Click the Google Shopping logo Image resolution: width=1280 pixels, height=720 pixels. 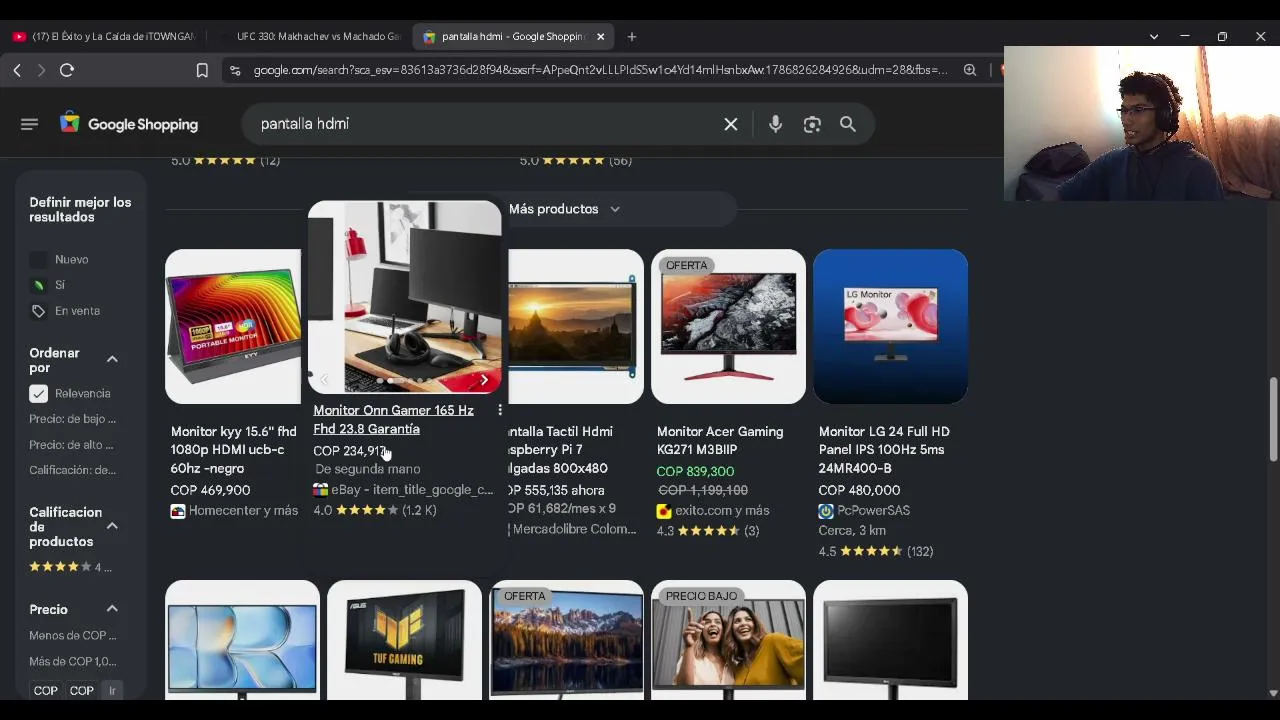coord(129,124)
